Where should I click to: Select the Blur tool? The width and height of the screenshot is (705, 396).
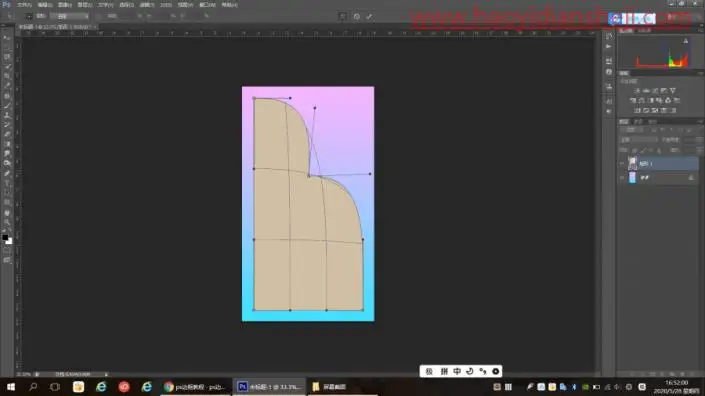[x=7, y=154]
